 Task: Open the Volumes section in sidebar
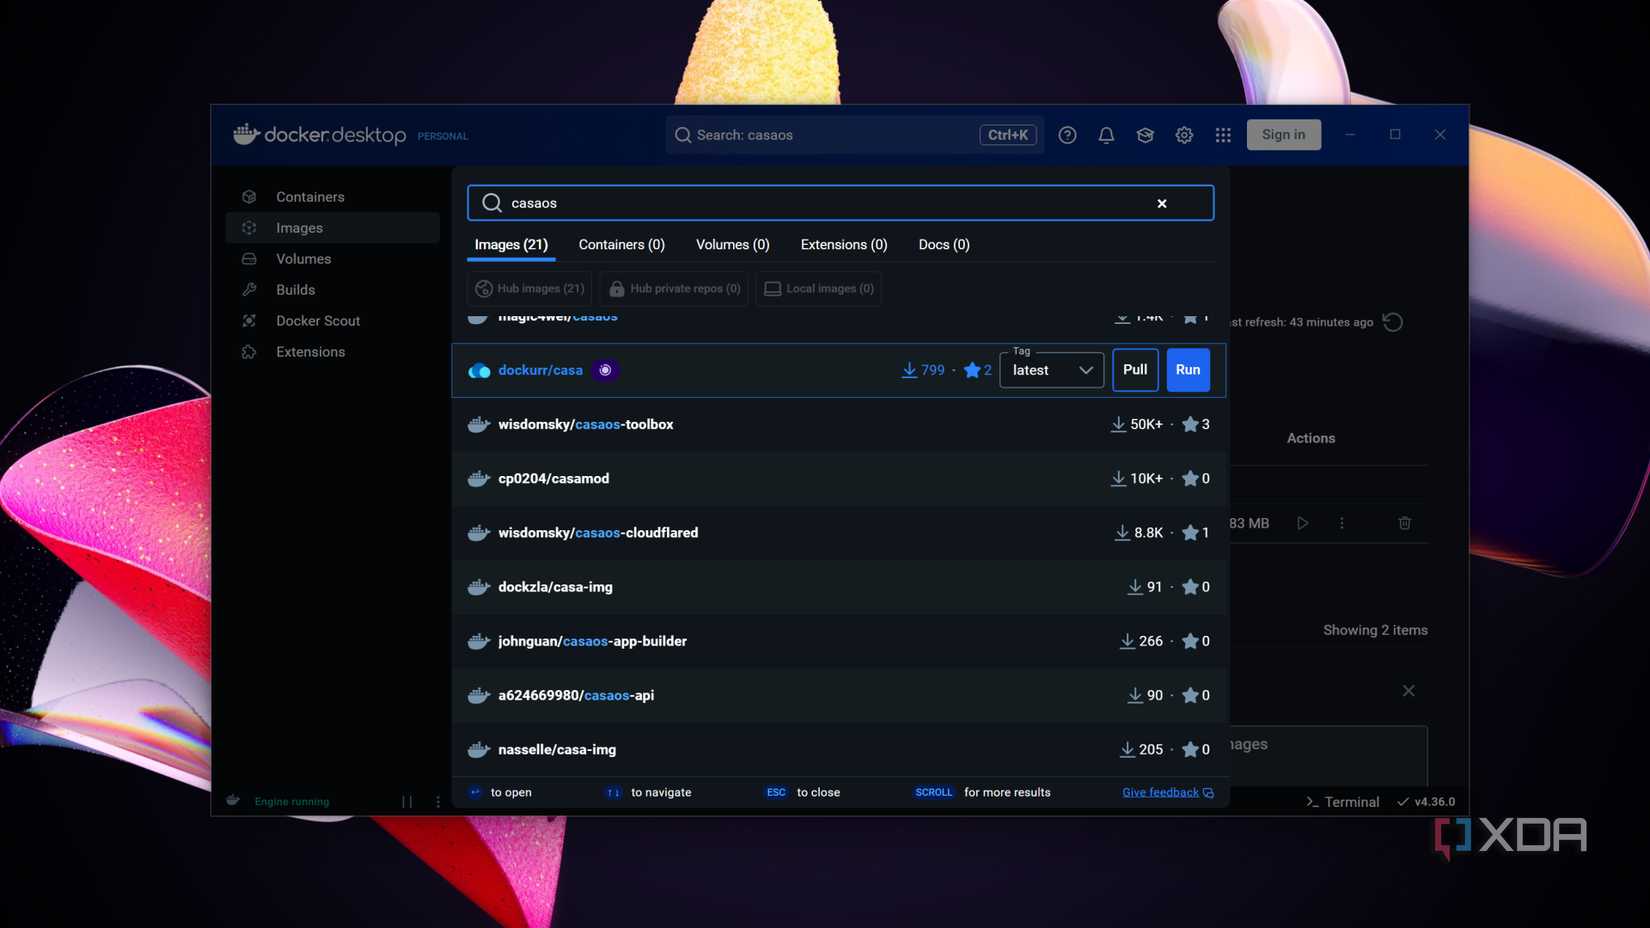303,258
